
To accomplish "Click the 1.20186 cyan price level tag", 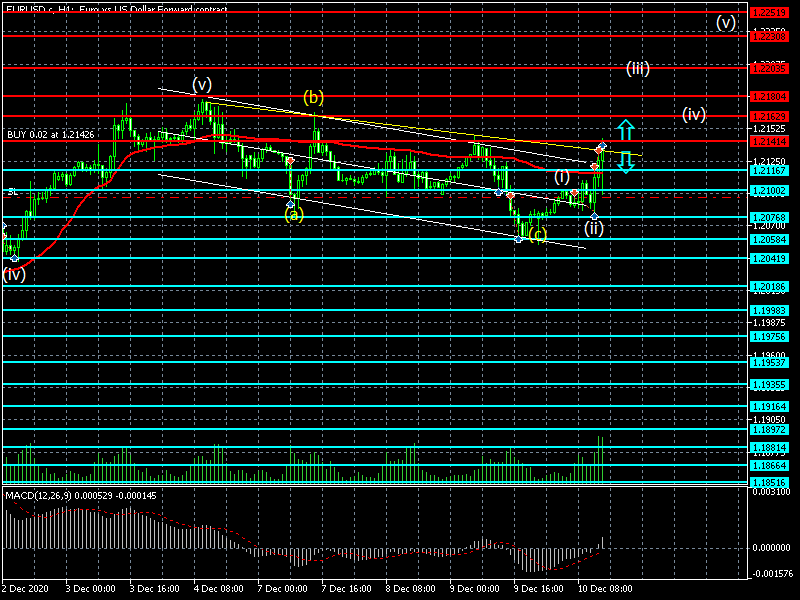I will 768,287.
